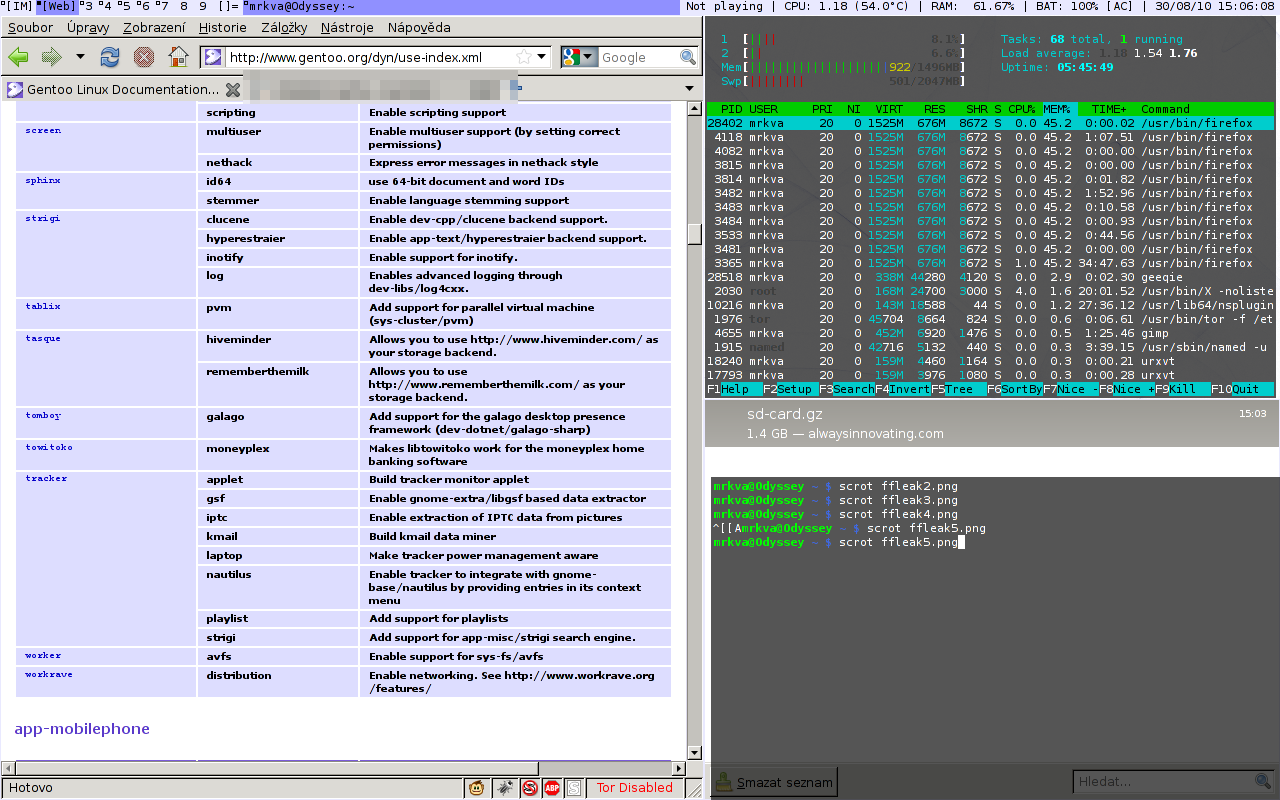
Task: Open the search engine selector dropdown
Action: click(579, 58)
